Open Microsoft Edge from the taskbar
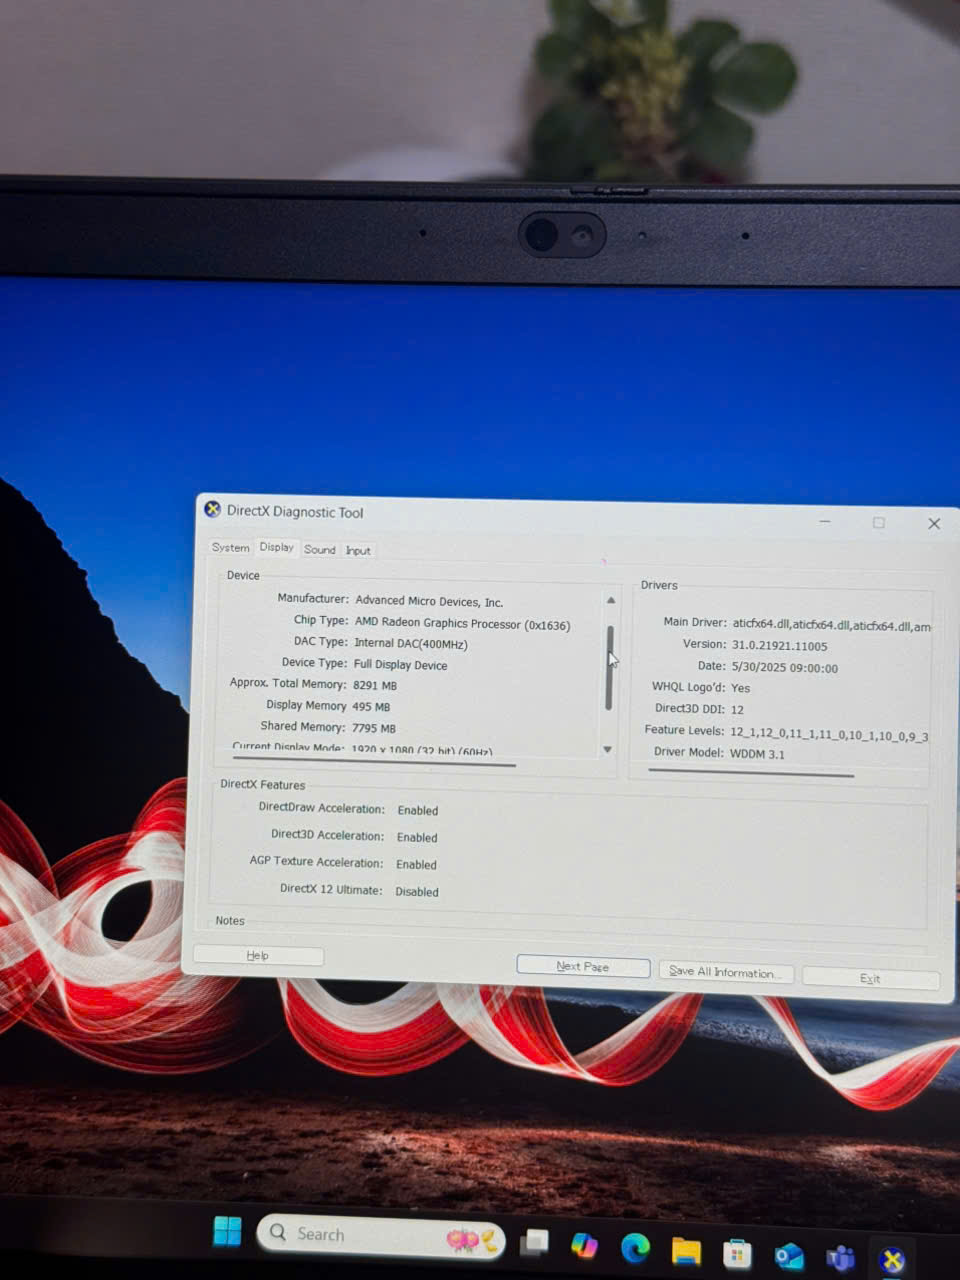 pyautogui.click(x=635, y=1248)
